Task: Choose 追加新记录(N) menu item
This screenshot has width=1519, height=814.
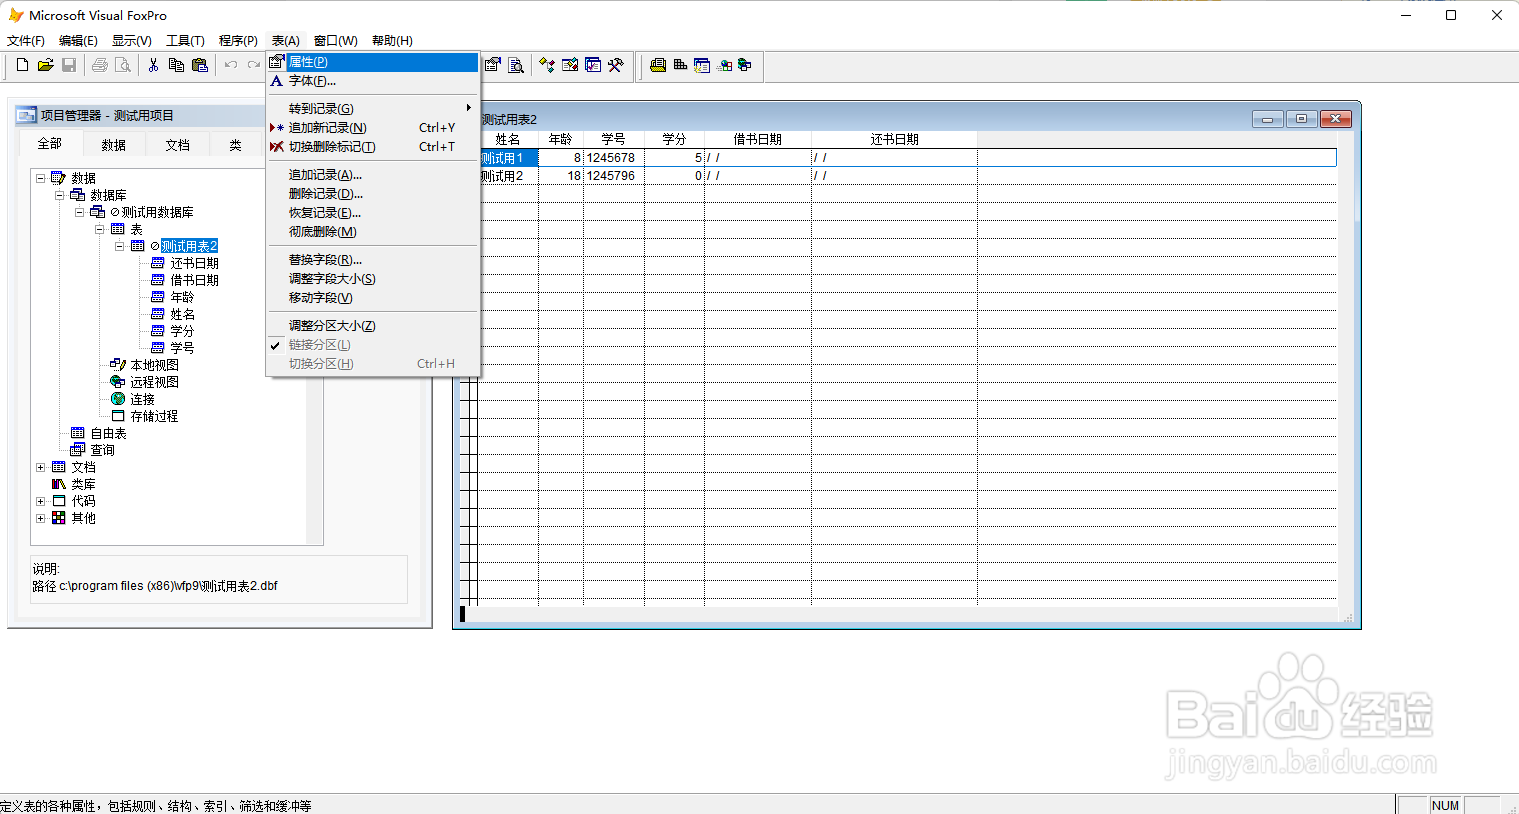Action: point(373,127)
